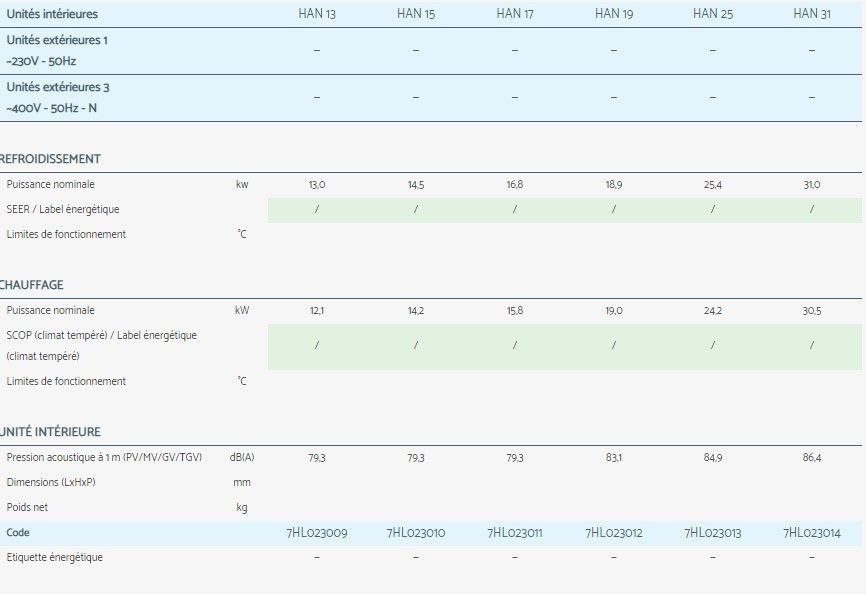
Task: Select the Unités extérieures 3 row label
Action: 58,87
